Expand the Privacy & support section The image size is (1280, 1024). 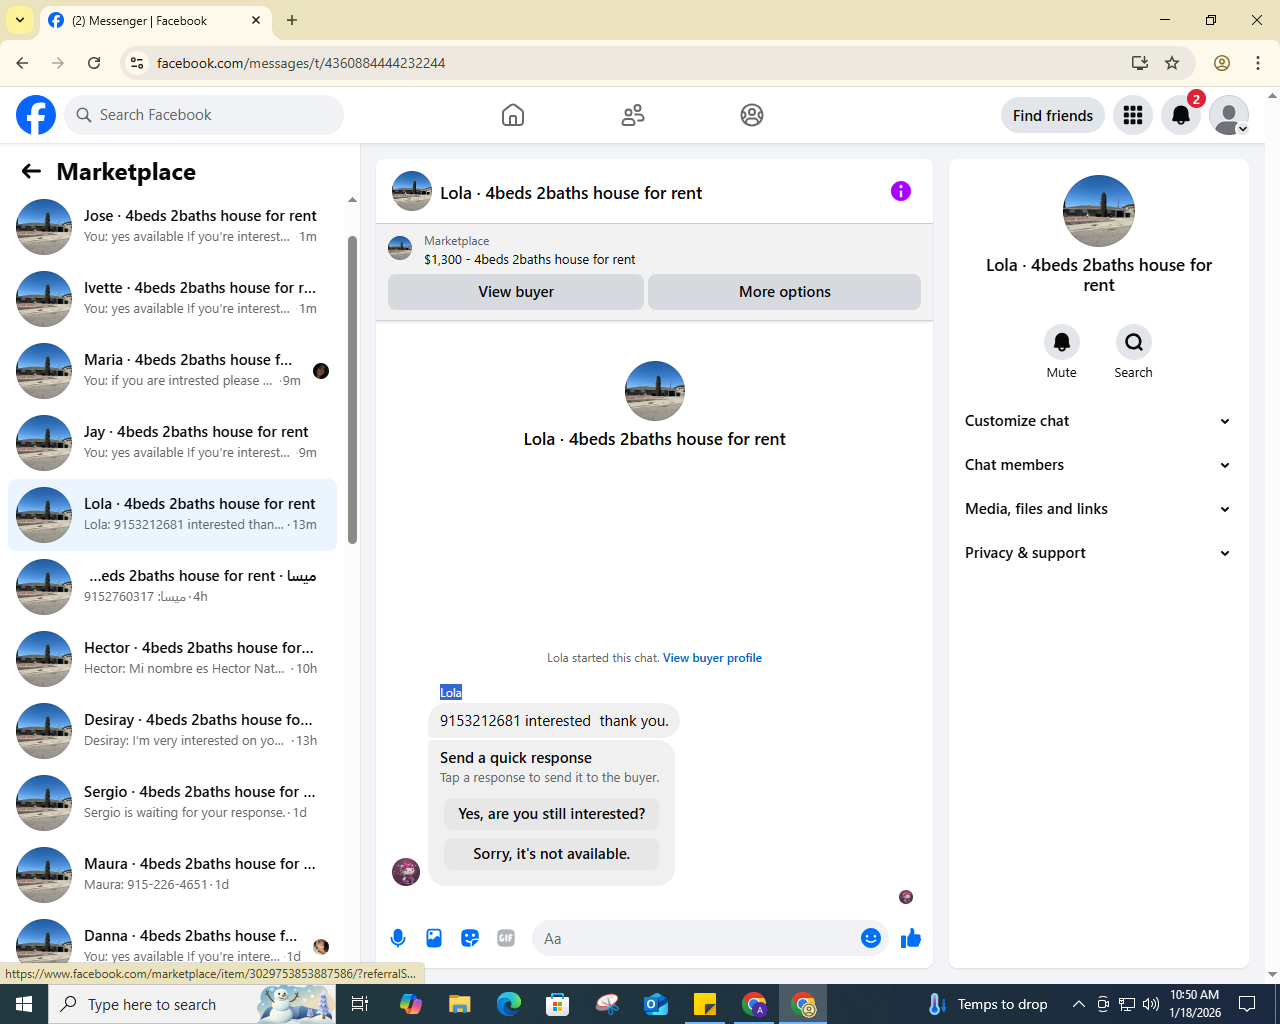point(1098,553)
